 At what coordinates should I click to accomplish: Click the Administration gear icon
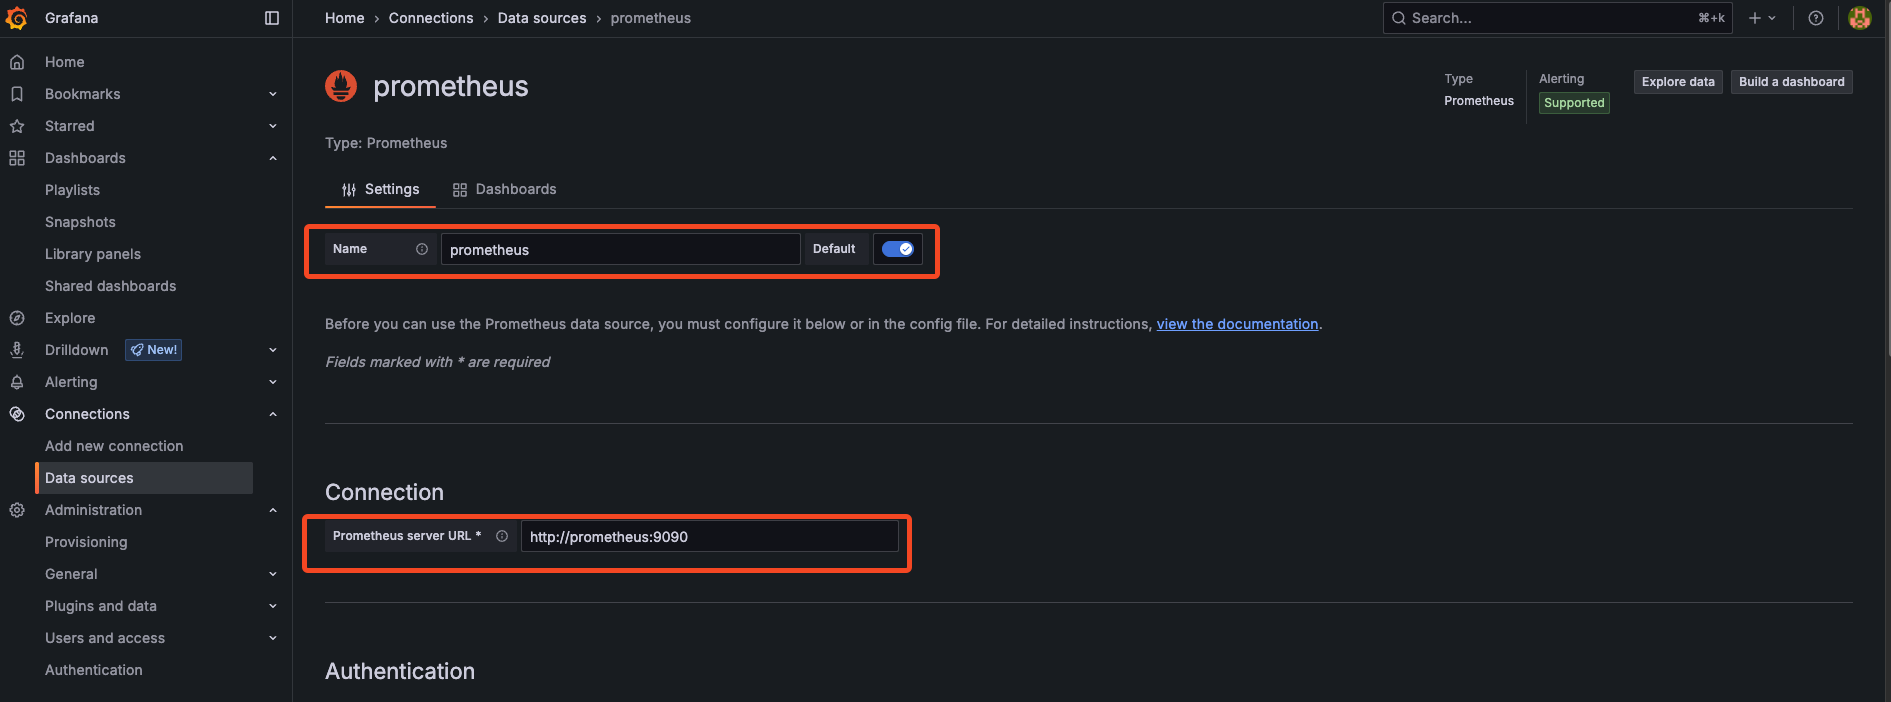pyautogui.click(x=17, y=510)
